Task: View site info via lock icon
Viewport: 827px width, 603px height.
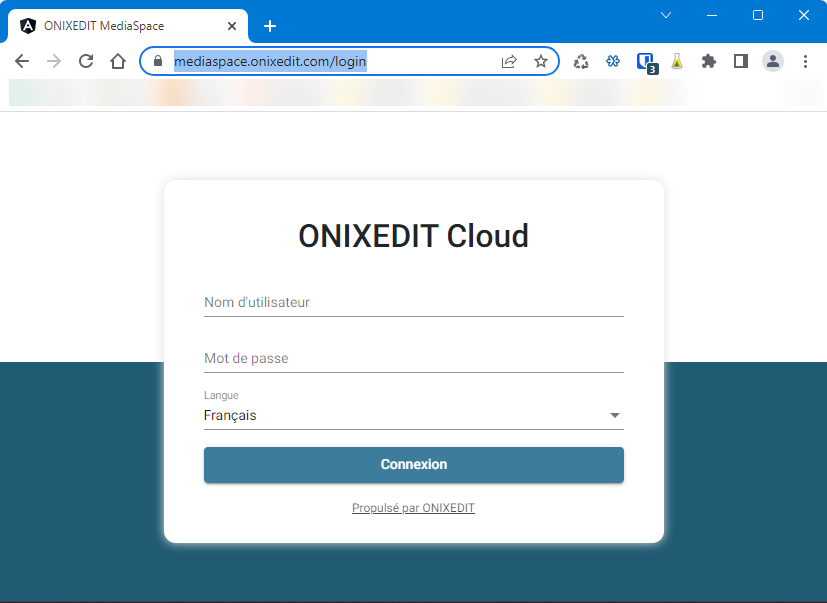Action: pyautogui.click(x=158, y=61)
